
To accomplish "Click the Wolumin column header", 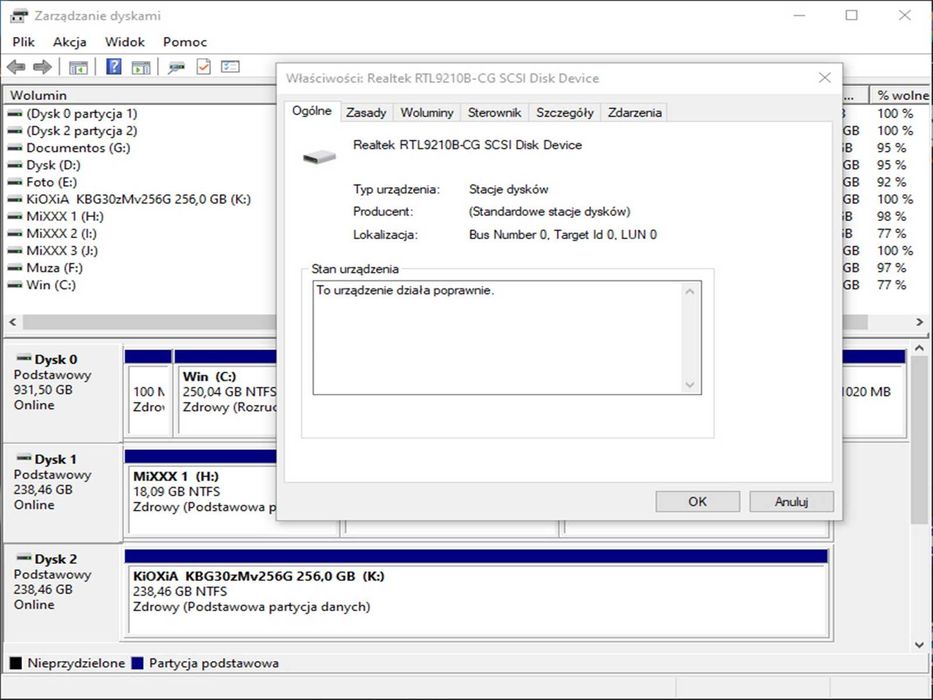I will point(140,95).
